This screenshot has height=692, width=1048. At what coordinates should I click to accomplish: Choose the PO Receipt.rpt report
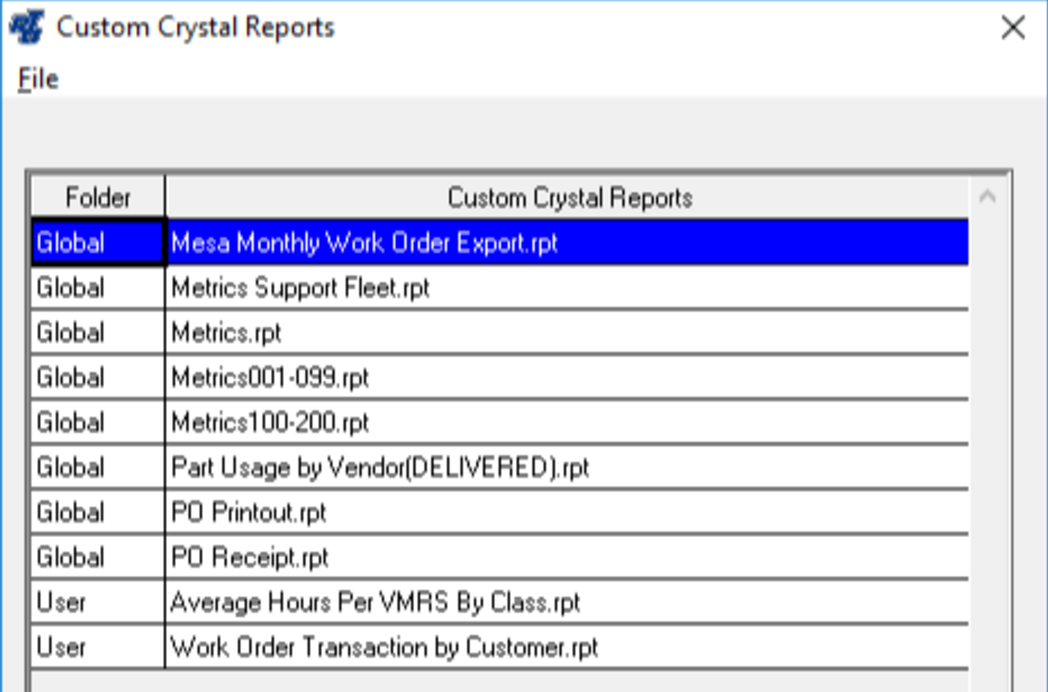click(x=250, y=558)
